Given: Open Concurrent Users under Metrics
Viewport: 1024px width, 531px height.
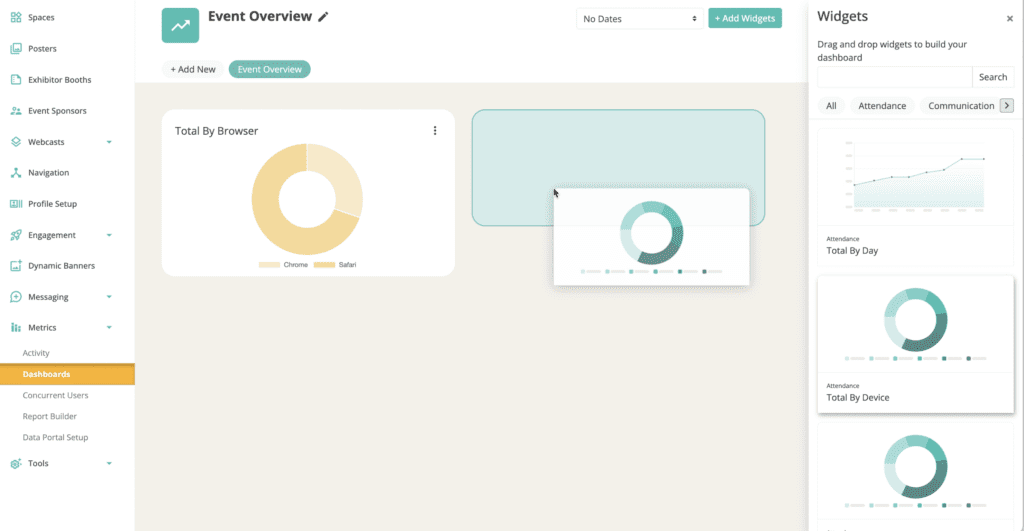Looking at the screenshot, I should coord(55,395).
